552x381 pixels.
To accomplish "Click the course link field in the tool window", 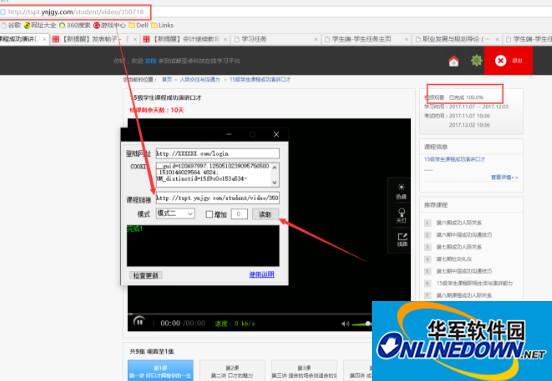I will (218, 198).
